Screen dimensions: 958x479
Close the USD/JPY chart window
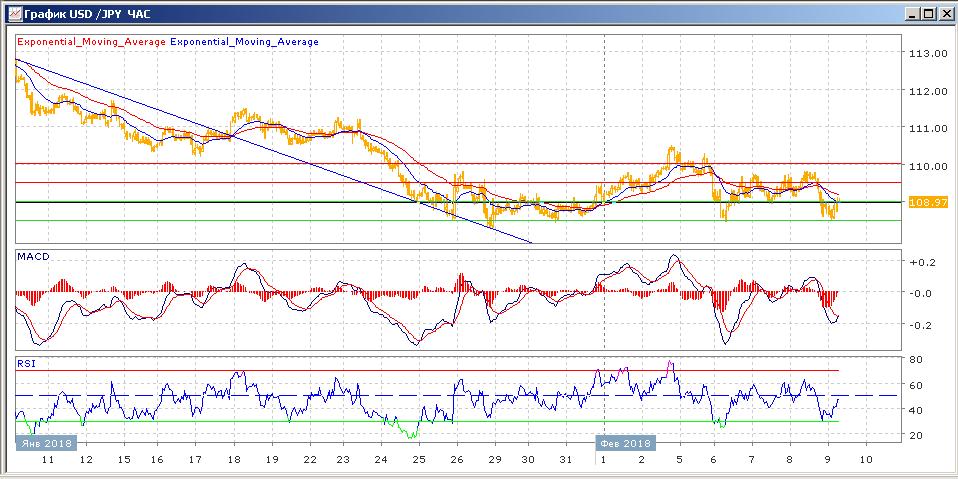[944, 14]
